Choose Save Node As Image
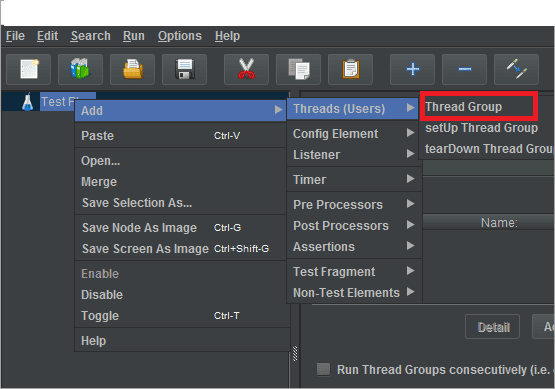Screen dimensions: 555x389 point(181,228)
